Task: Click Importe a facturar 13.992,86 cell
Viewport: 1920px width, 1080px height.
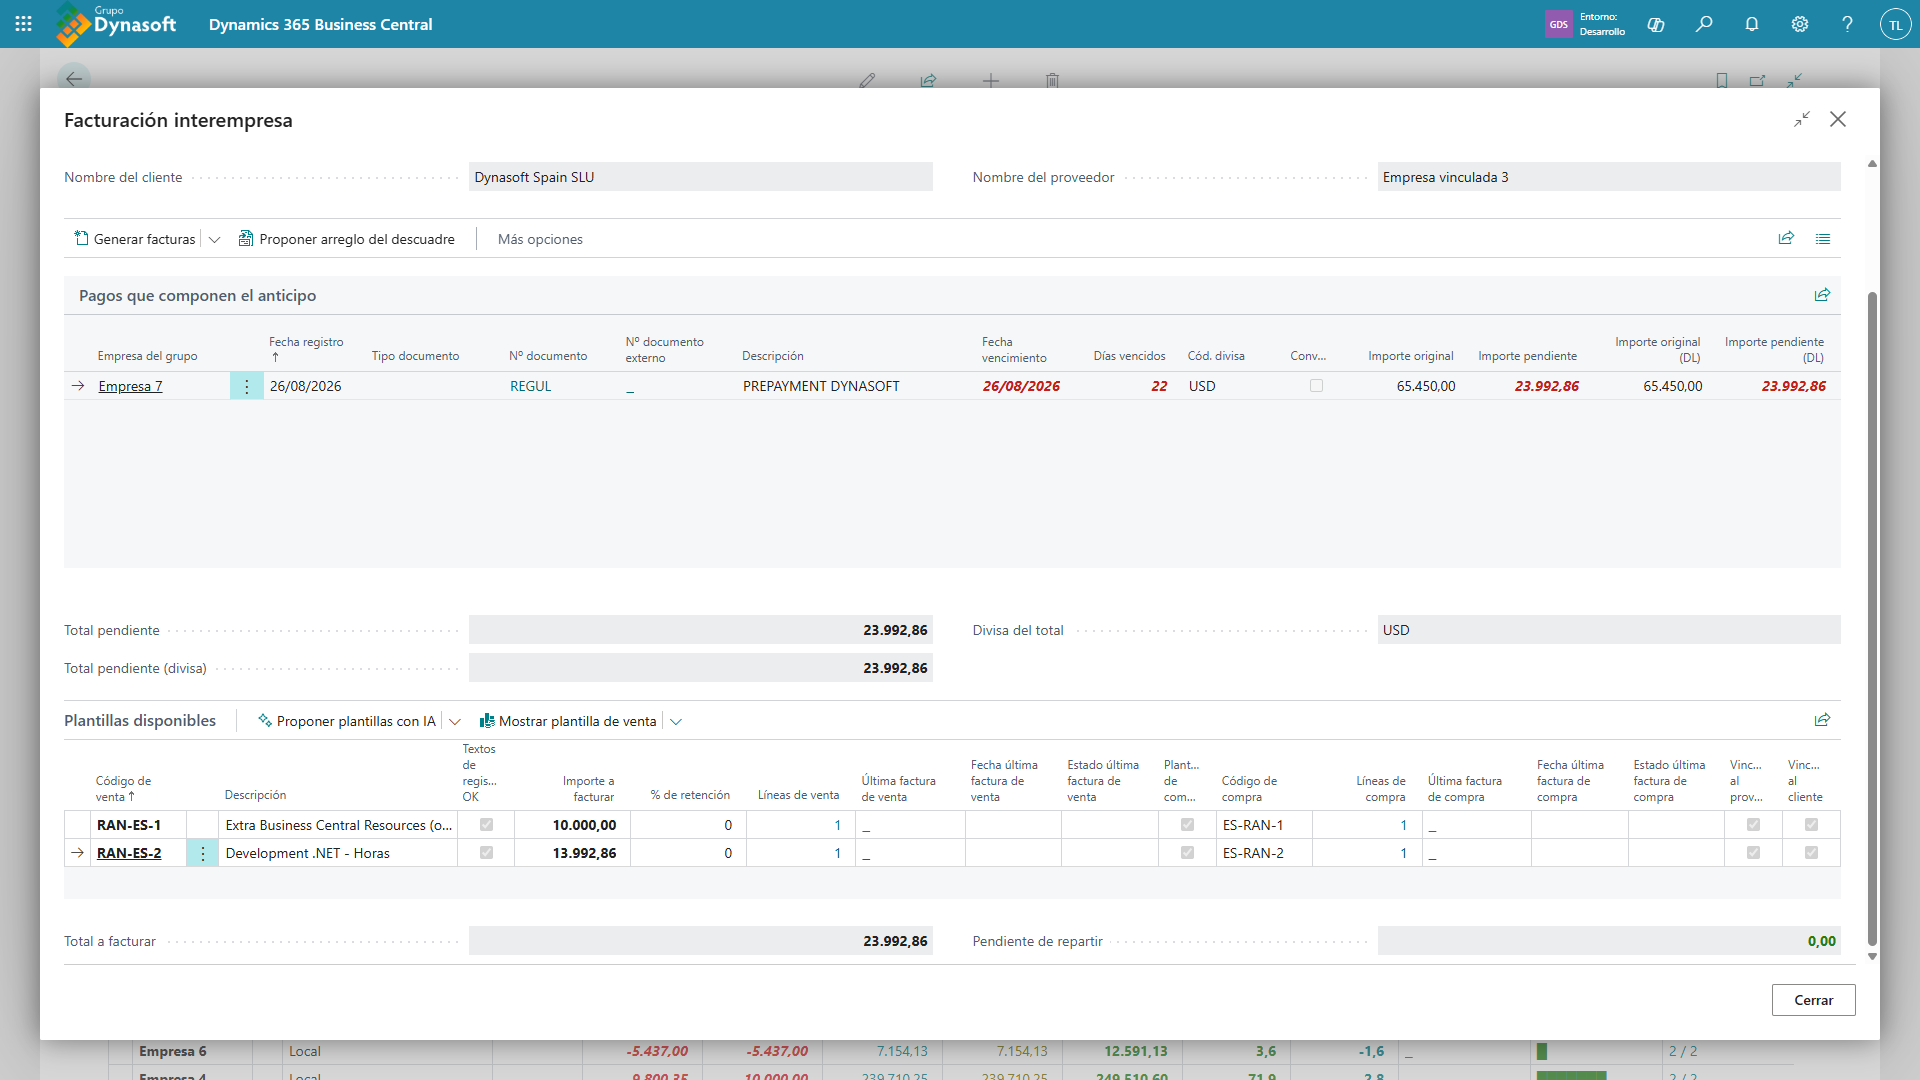Action: (572, 853)
